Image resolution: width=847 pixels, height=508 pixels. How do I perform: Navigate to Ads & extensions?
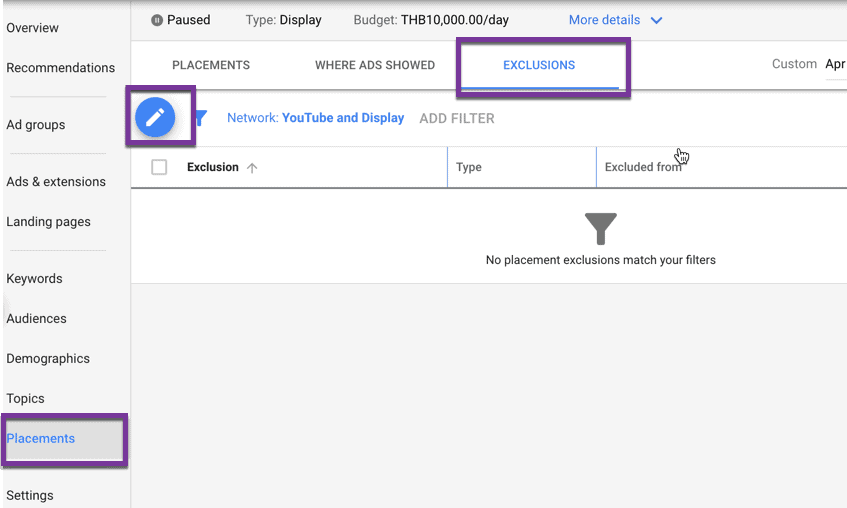click(56, 182)
